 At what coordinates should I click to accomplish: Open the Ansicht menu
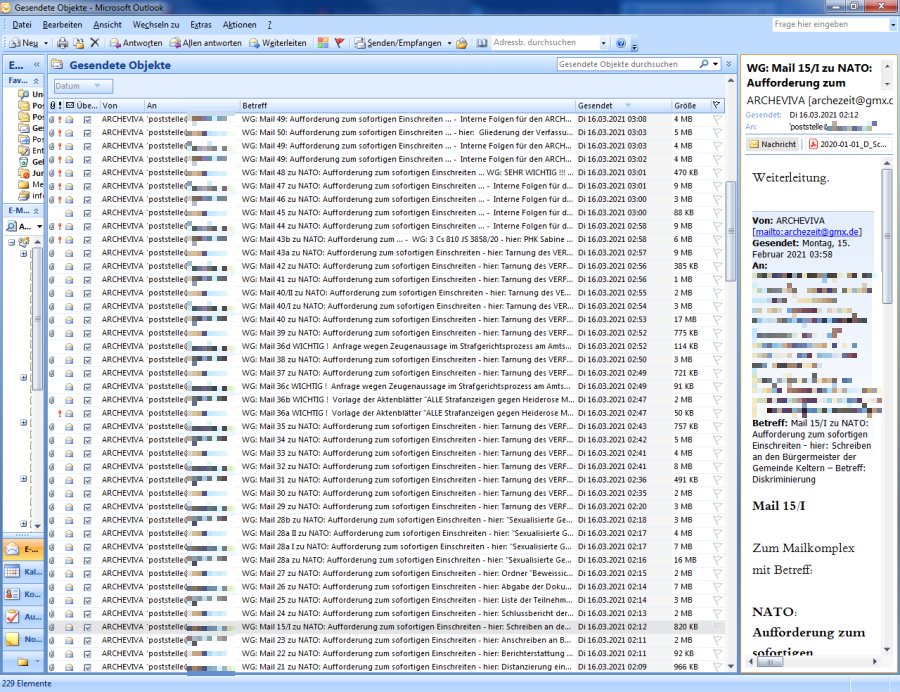(107, 25)
